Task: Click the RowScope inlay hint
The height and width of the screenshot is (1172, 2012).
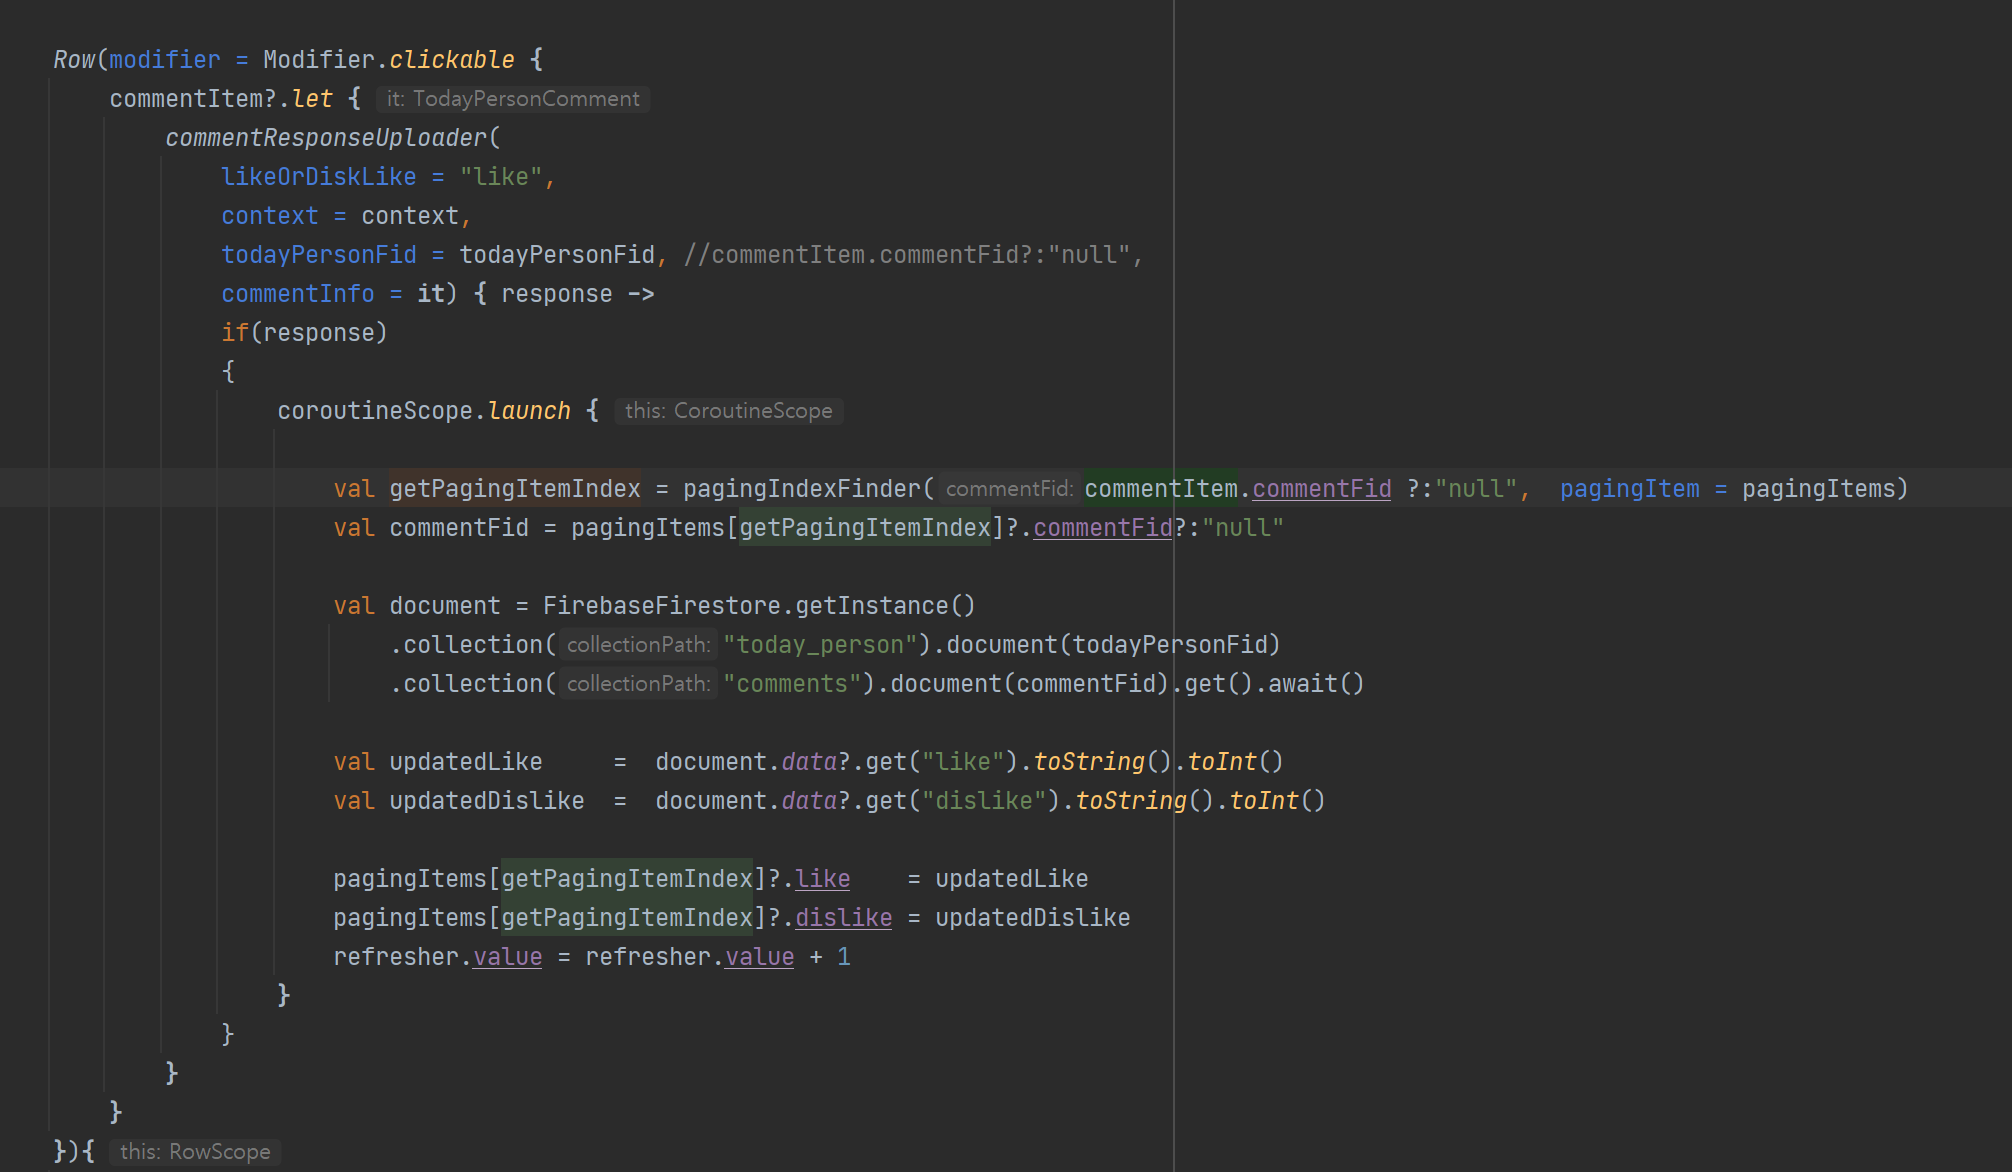Action: coord(195,1152)
